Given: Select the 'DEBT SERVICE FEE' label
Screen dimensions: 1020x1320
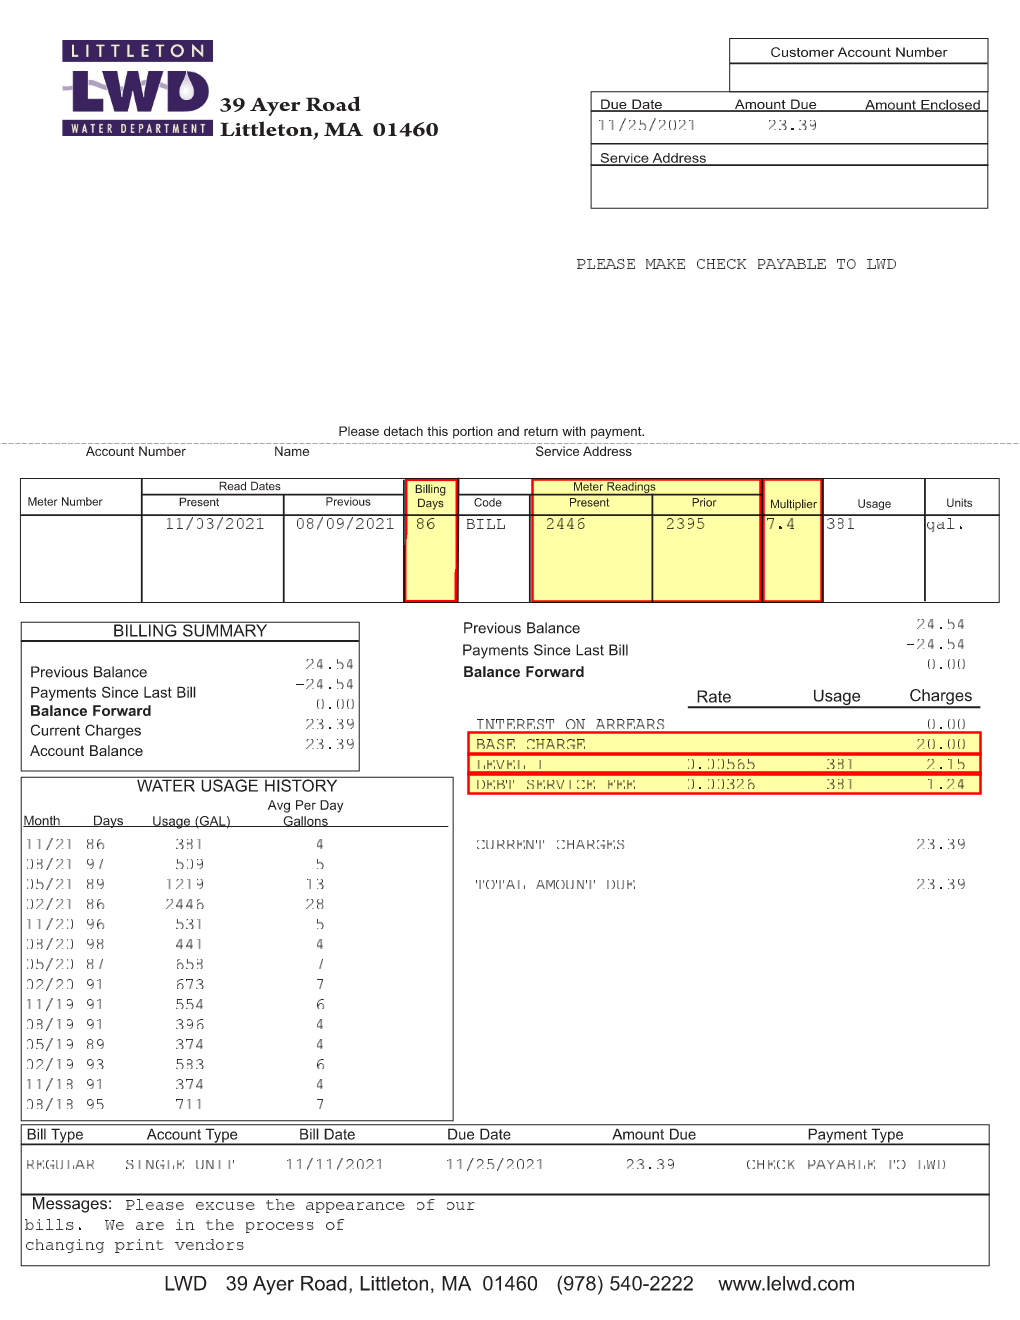Looking at the screenshot, I should [x=556, y=784].
